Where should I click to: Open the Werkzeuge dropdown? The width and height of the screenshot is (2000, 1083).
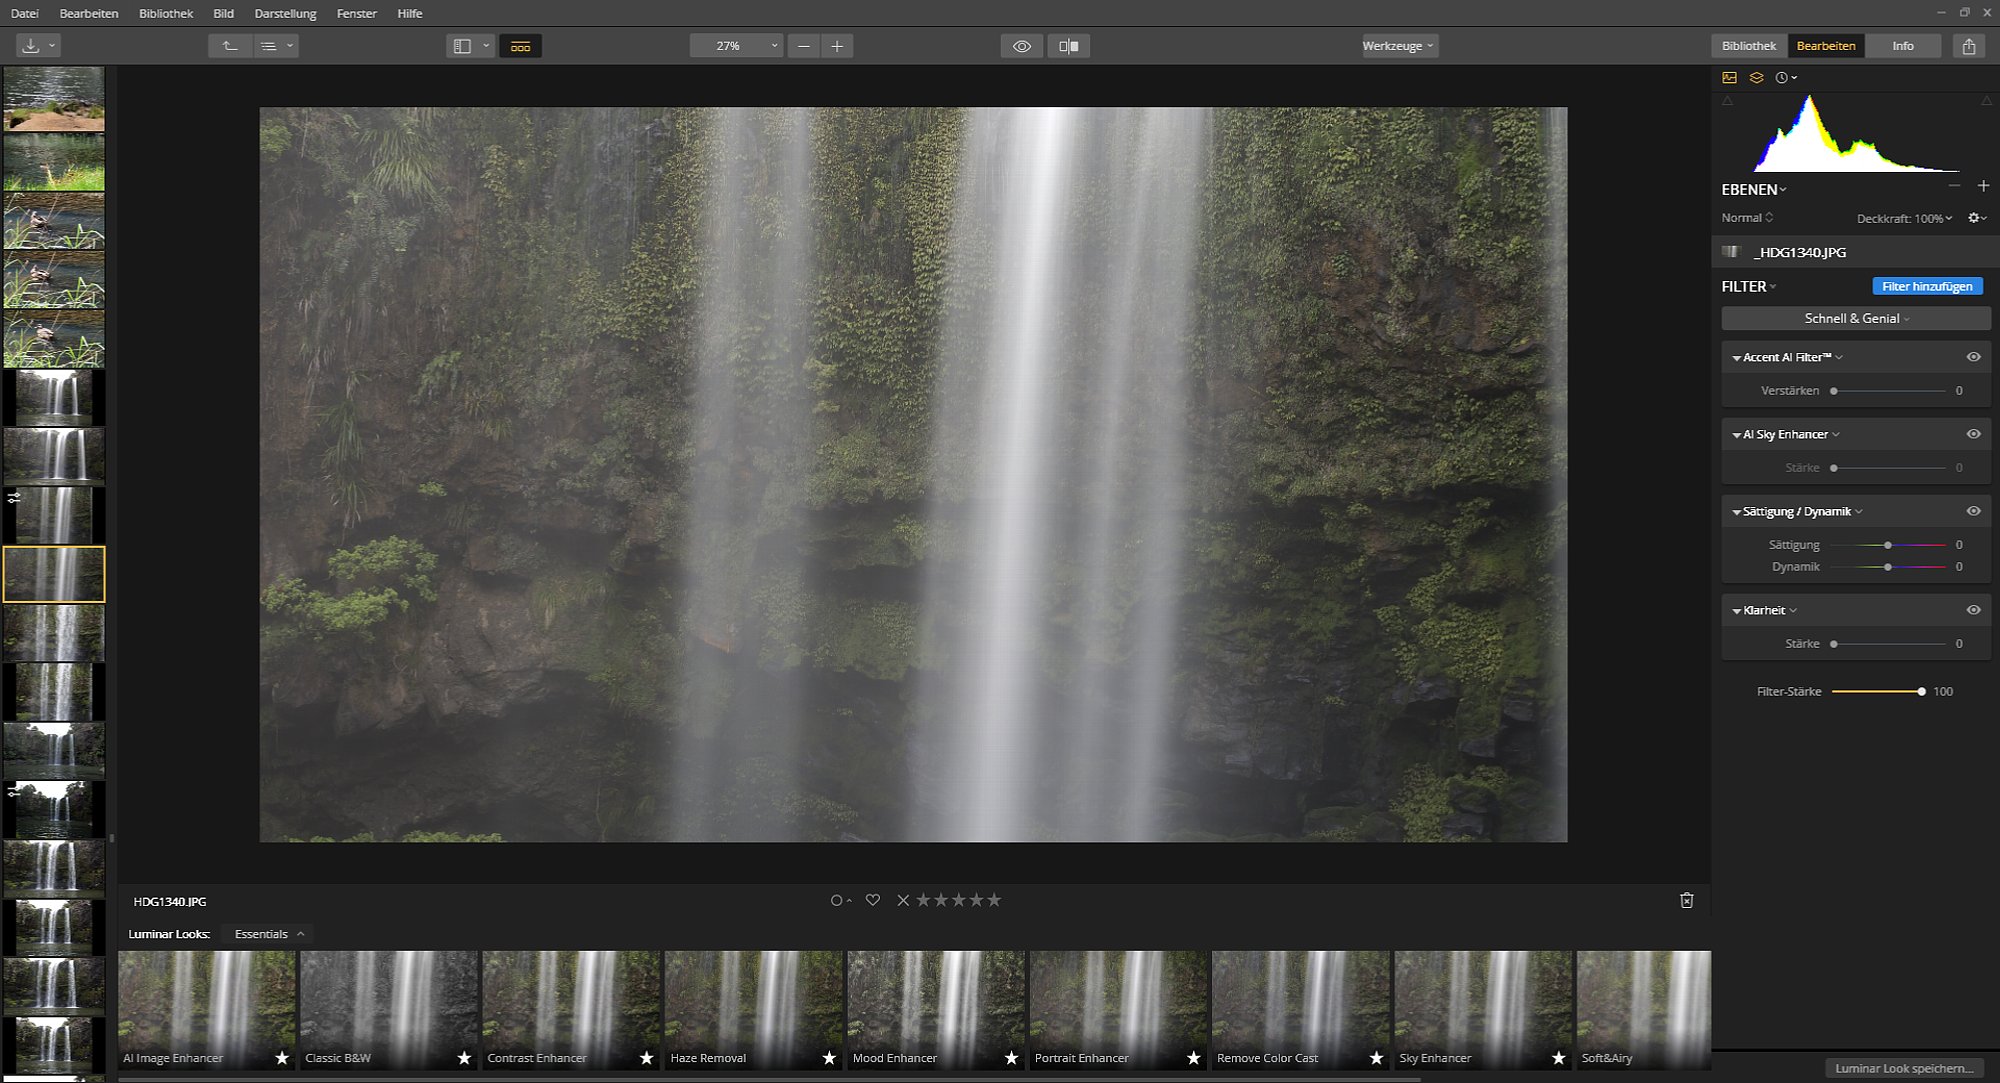coord(1398,46)
